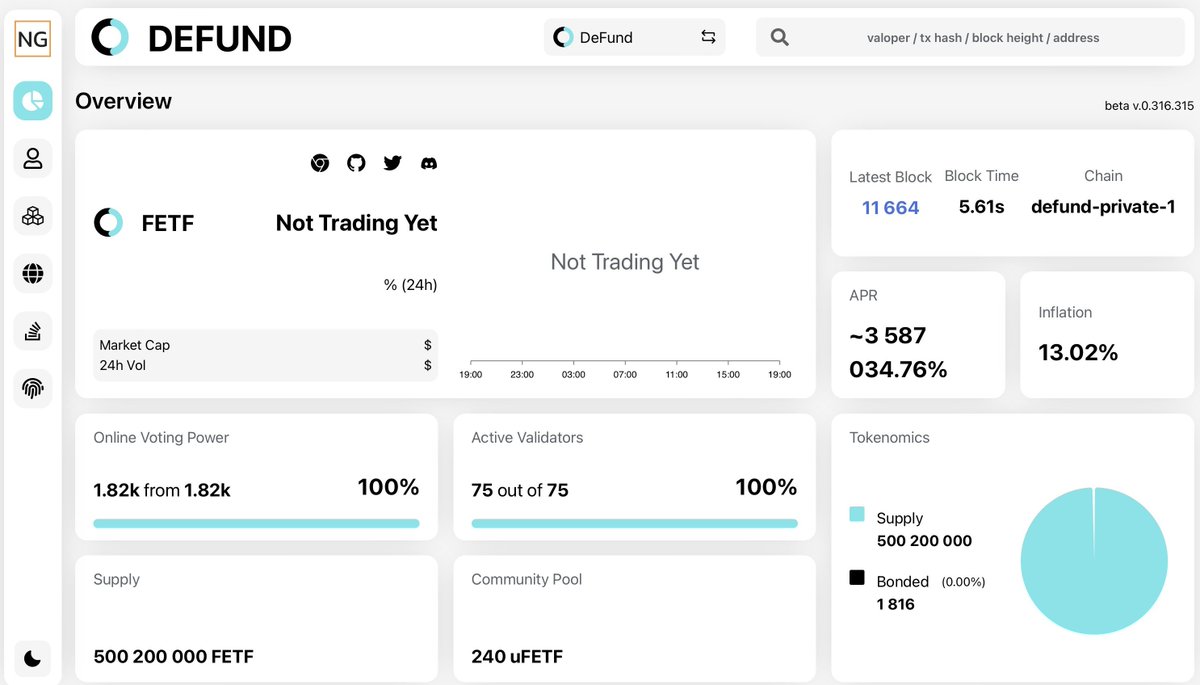Click the FETF token logo

click(x=108, y=223)
